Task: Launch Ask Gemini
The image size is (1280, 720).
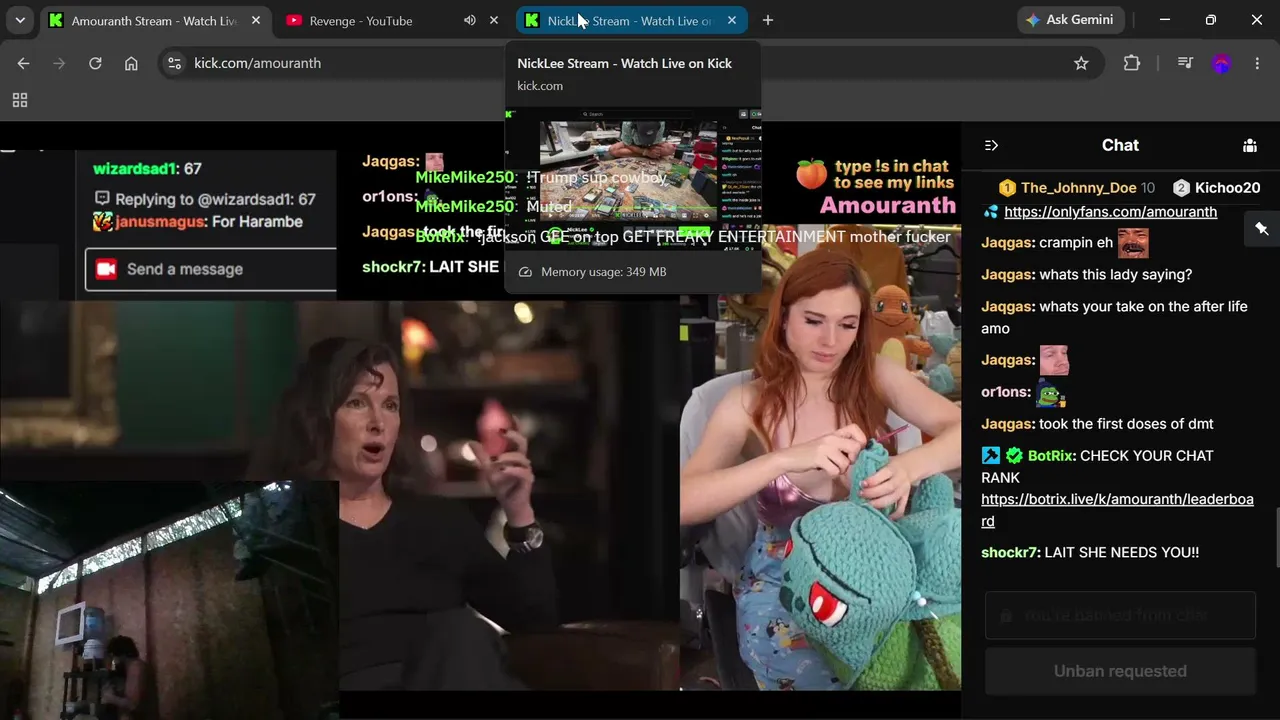Action: (x=1071, y=20)
